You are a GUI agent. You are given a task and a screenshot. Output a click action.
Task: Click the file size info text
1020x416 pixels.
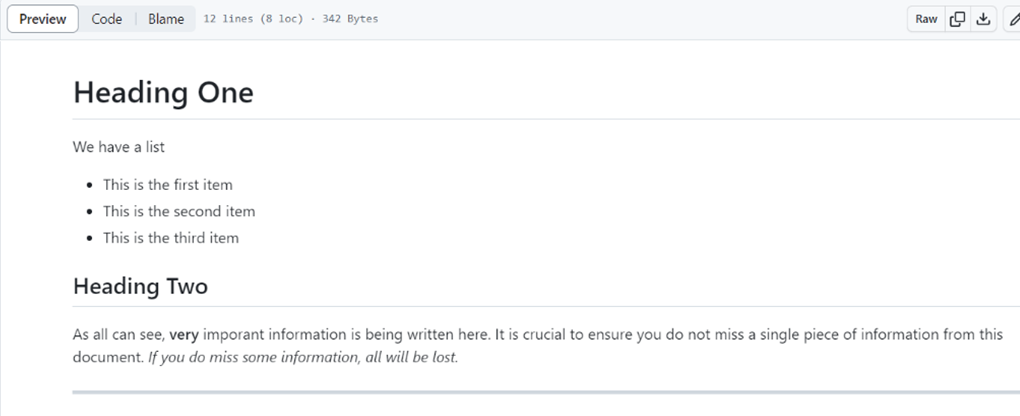click(291, 19)
